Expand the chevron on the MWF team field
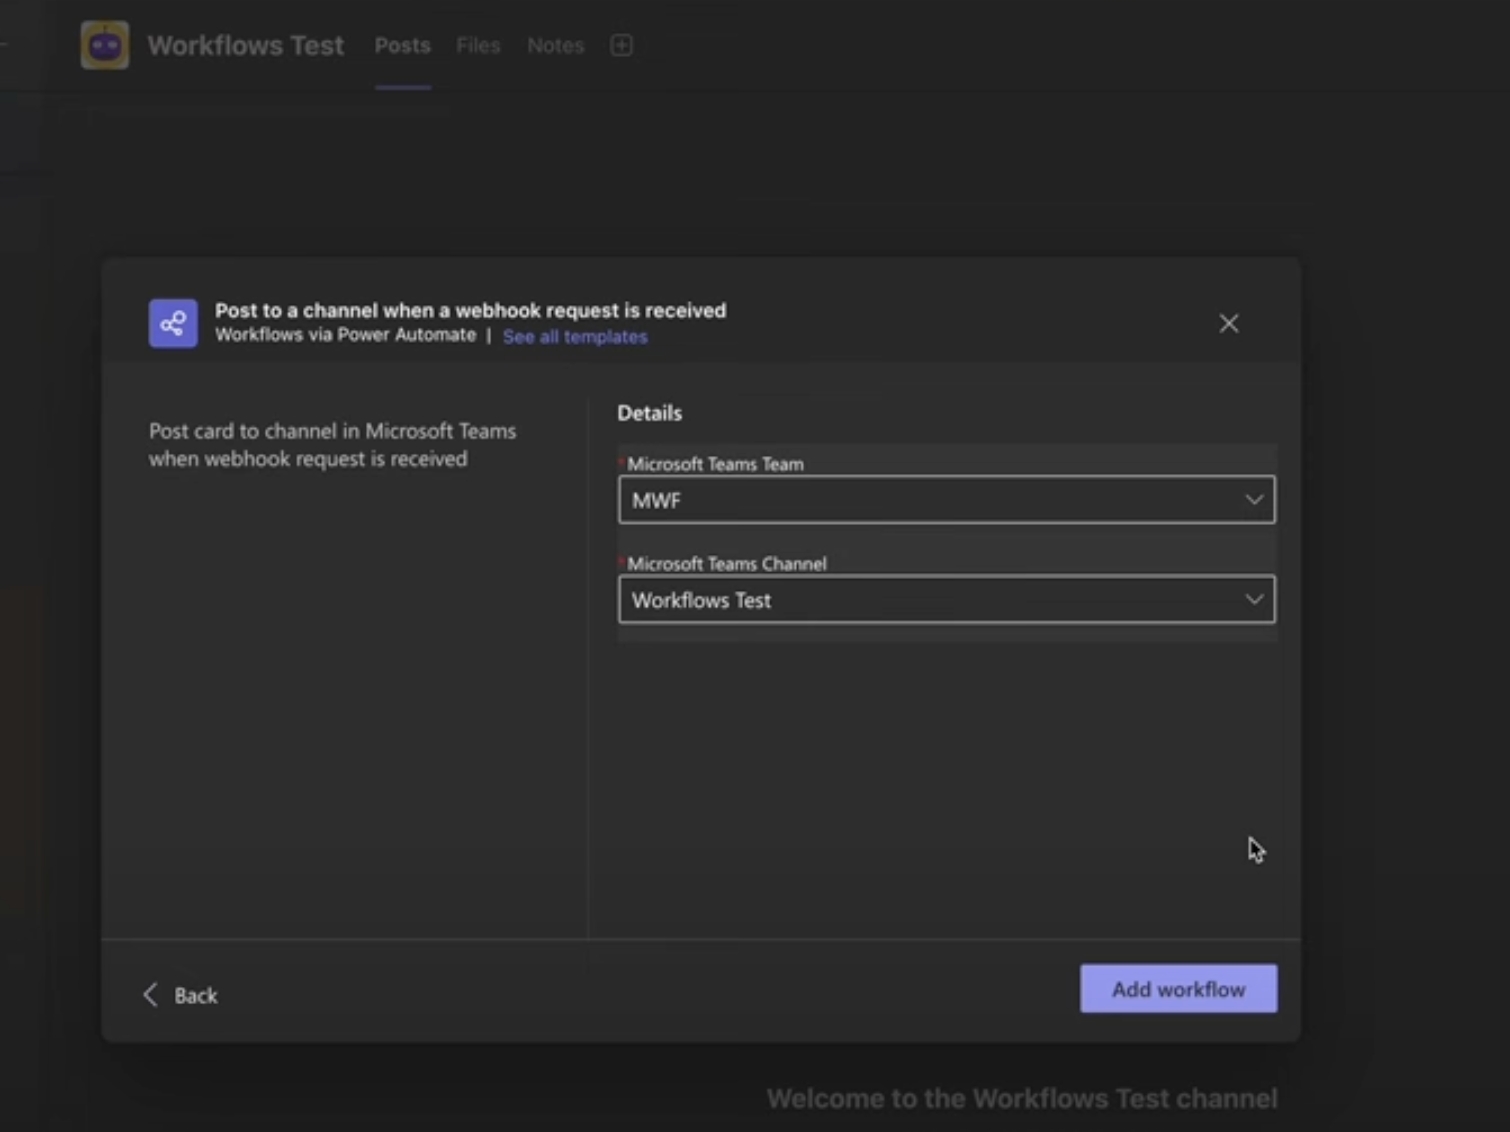Screen dimensions: 1510x1132 pyautogui.click(x=1253, y=500)
